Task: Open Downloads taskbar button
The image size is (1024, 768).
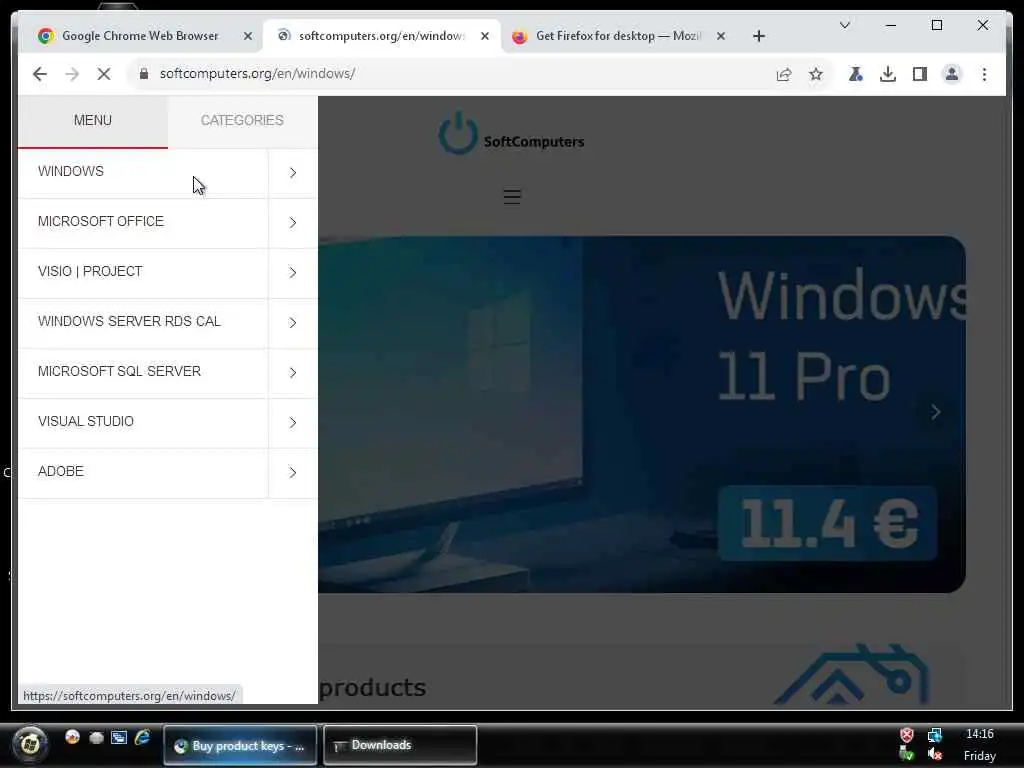Action: [x=400, y=745]
